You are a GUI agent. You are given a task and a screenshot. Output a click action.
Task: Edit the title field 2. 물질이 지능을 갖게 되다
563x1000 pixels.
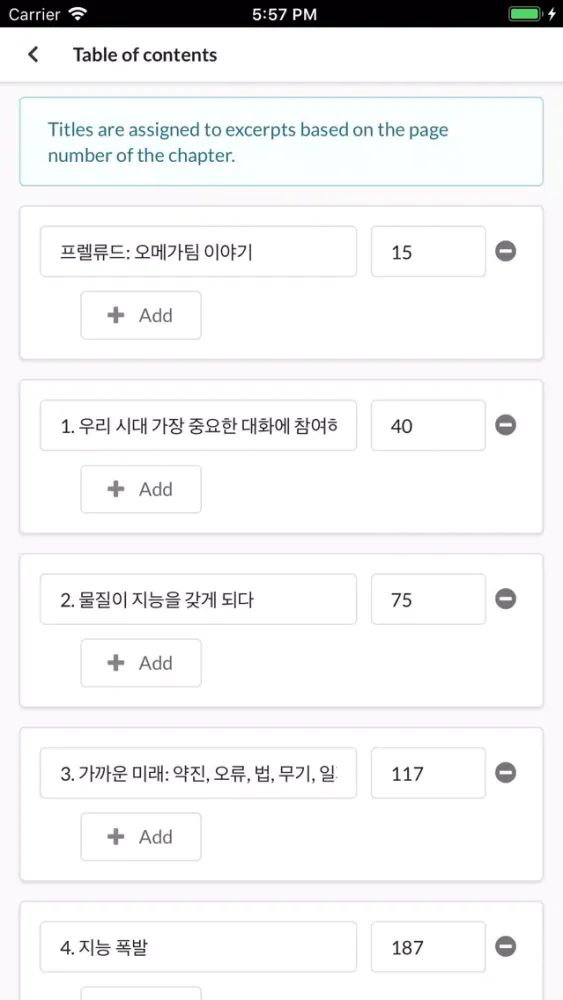(x=198, y=599)
